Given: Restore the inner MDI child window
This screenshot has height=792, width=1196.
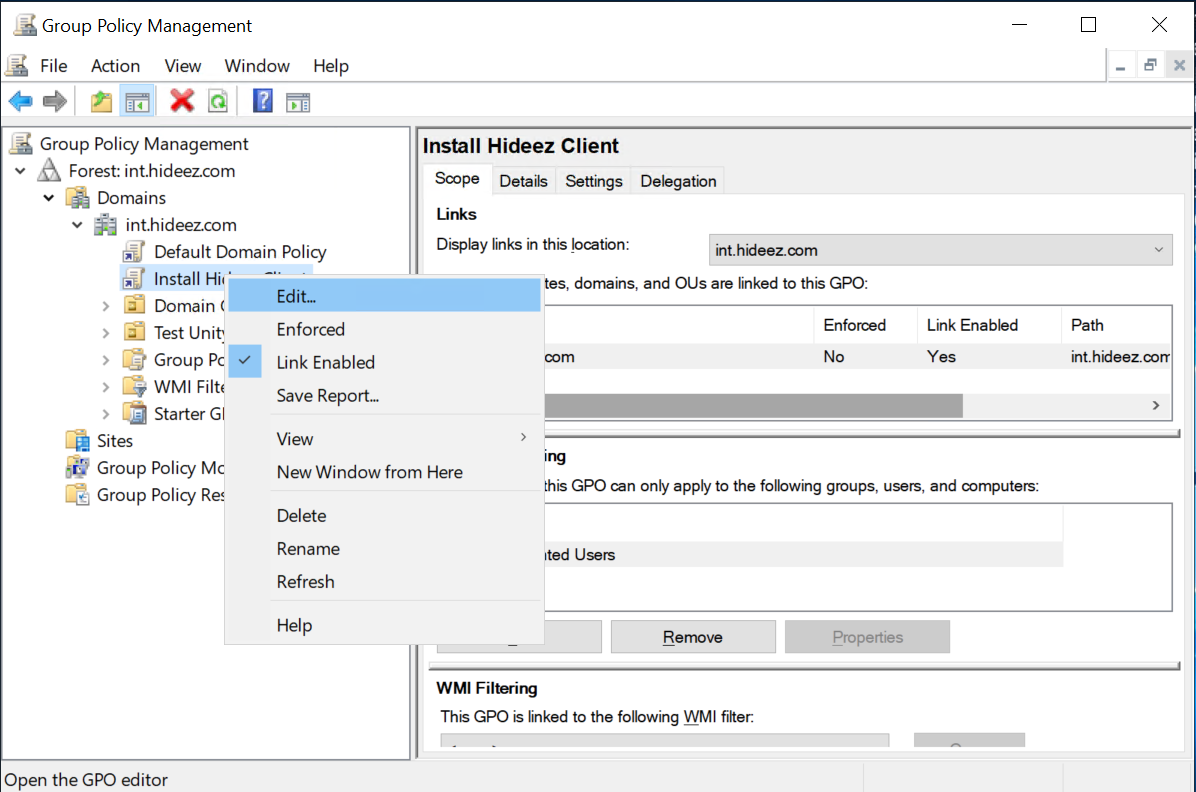Looking at the screenshot, I should [x=1149, y=66].
